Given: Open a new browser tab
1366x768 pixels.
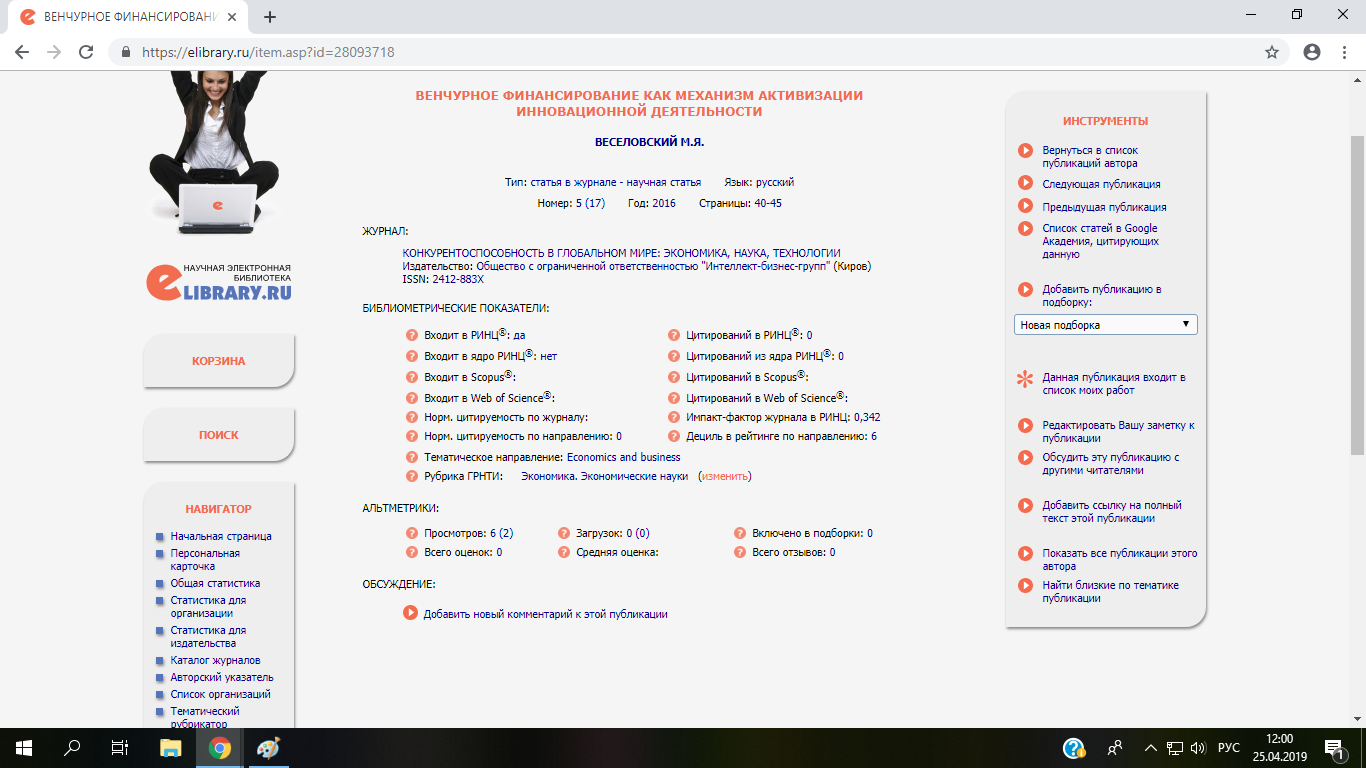Looking at the screenshot, I should (x=270, y=17).
